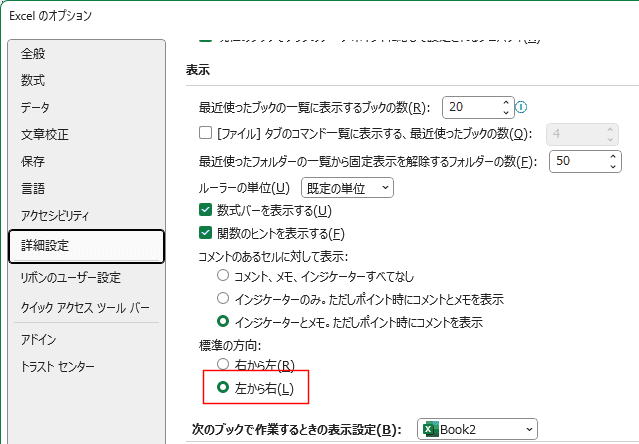Click the unpinned recent folders count spinner
The height and width of the screenshot is (444, 639).
(x=612, y=160)
